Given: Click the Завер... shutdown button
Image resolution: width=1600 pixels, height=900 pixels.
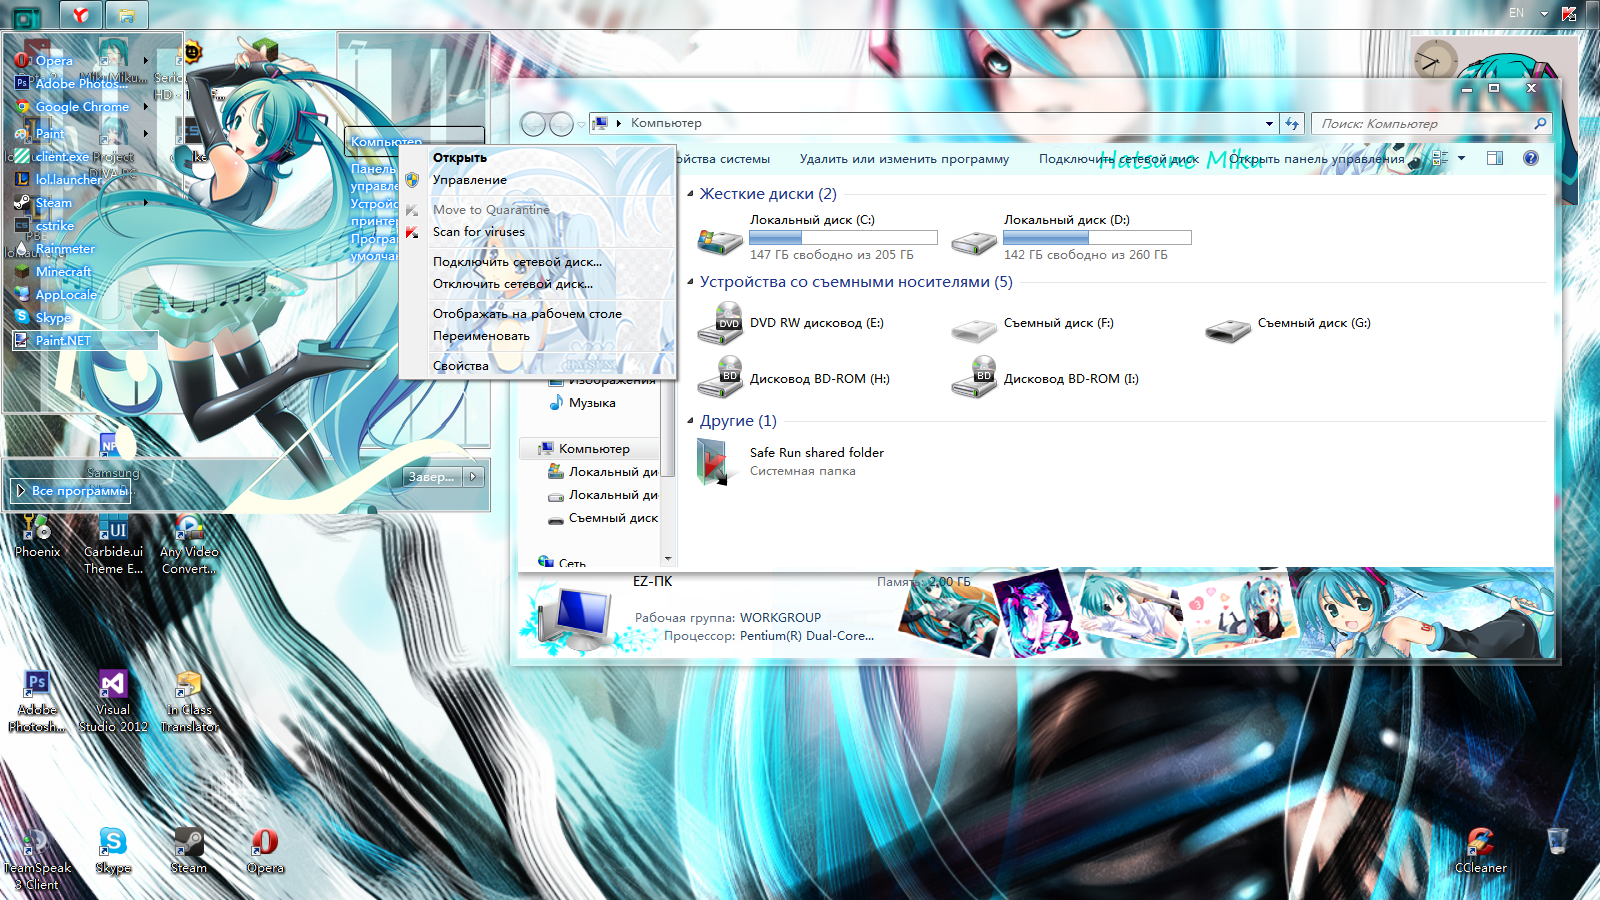Looking at the screenshot, I should pos(432,477).
